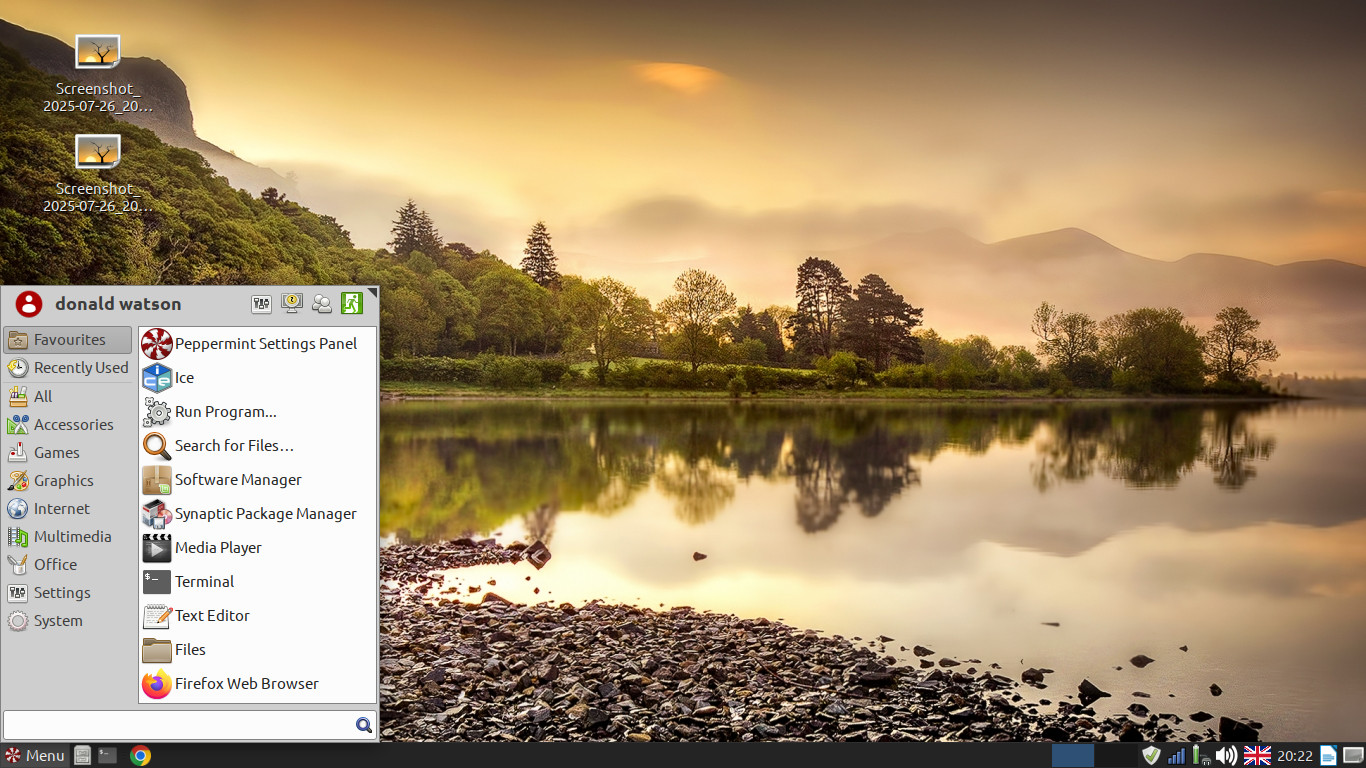Click the Menu button on taskbar
This screenshot has height=768, width=1366.
point(35,756)
